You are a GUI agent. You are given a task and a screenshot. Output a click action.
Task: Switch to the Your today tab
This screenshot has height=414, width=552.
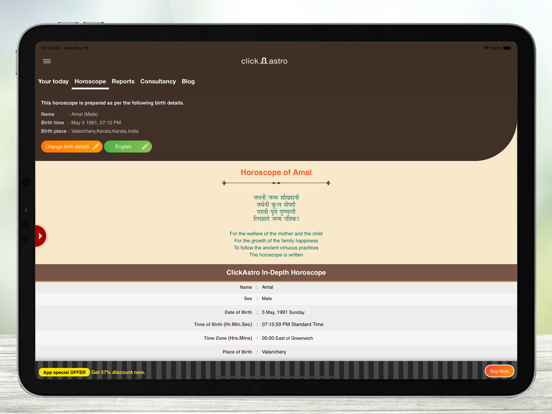53,81
